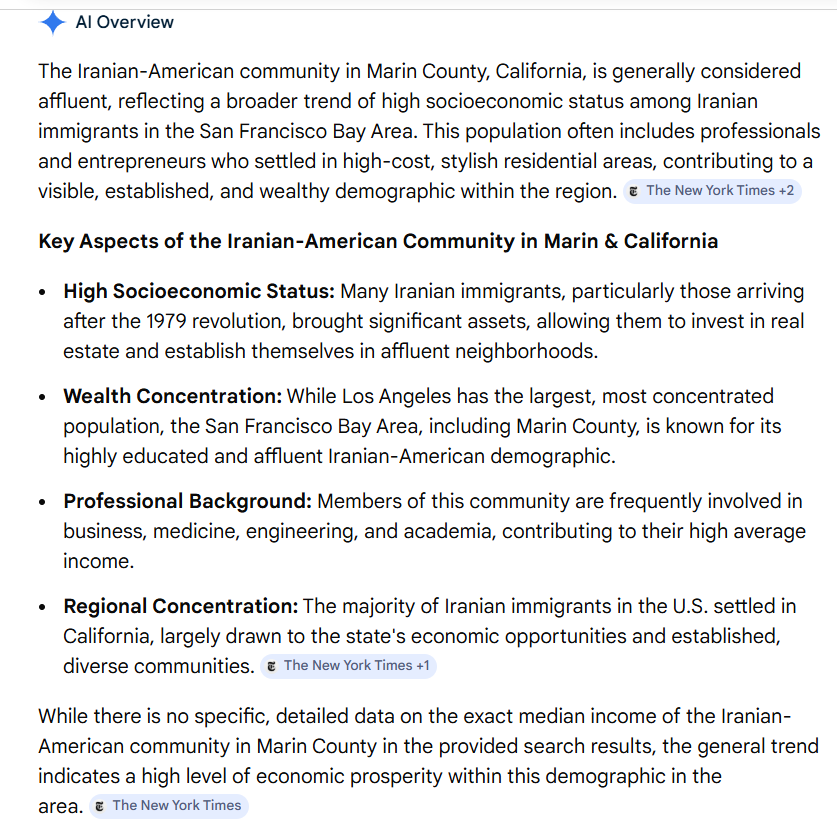Click the New York Times logo in first citation
Viewport: 837px width, 836px height.
pyautogui.click(x=636, y=190)
